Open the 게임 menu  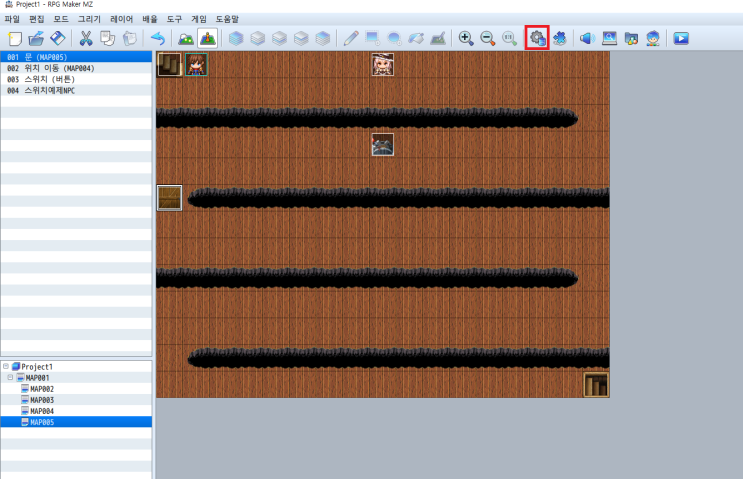(x=199, y=19)
